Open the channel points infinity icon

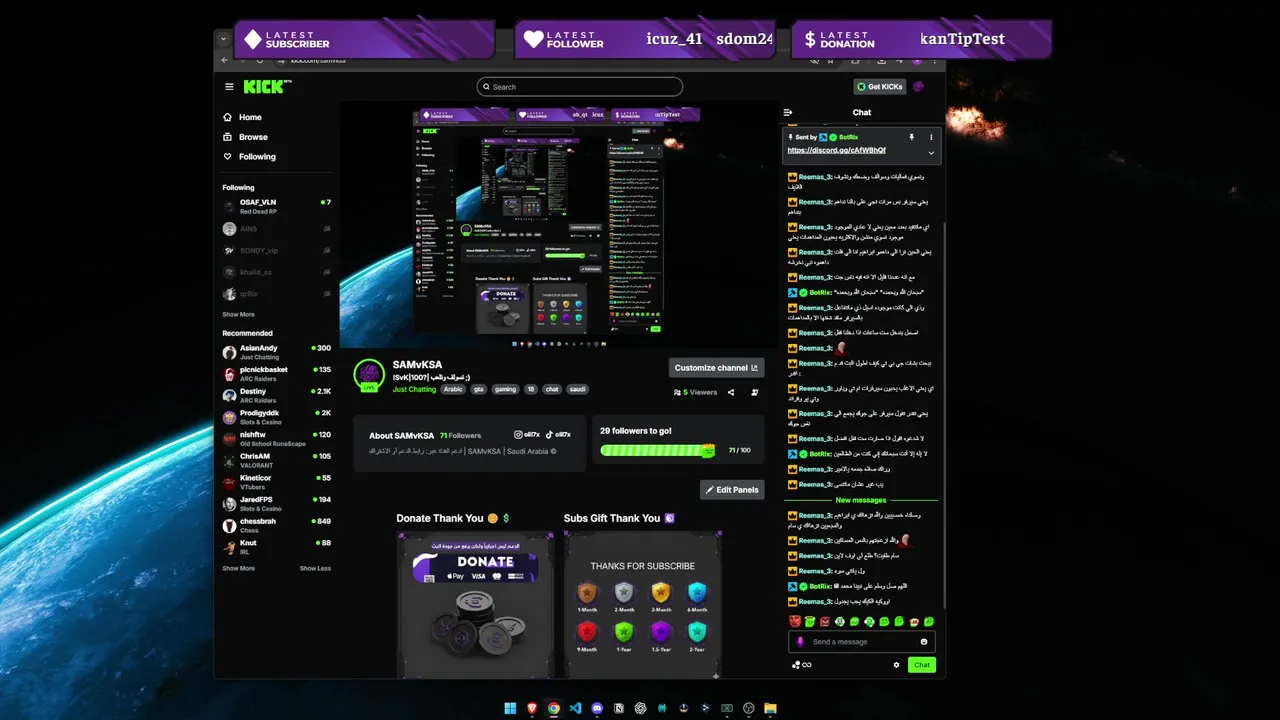pyautogui.click(x=801, y=665)
